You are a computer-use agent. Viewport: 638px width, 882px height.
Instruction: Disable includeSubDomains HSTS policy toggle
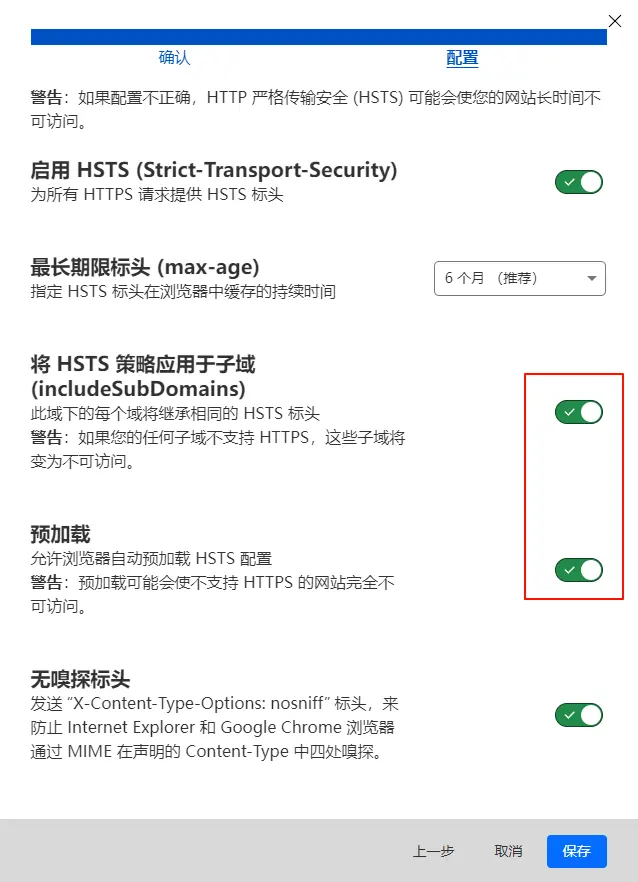click(x=579, y=412)
